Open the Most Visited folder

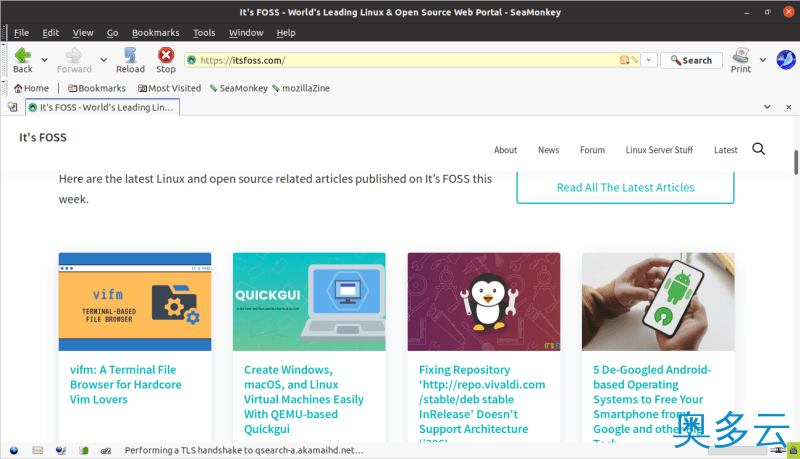click(x=169, y=88)
